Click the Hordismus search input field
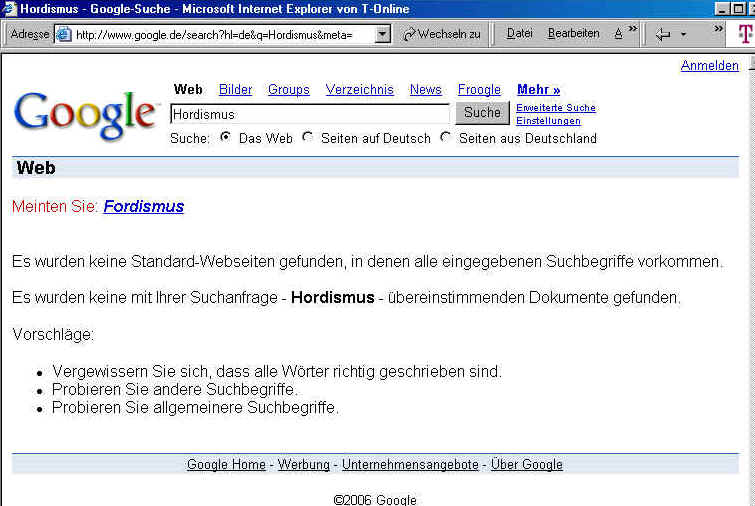Image resolution: width=755 pixels, height=506 pixels. tap(310, 114)
